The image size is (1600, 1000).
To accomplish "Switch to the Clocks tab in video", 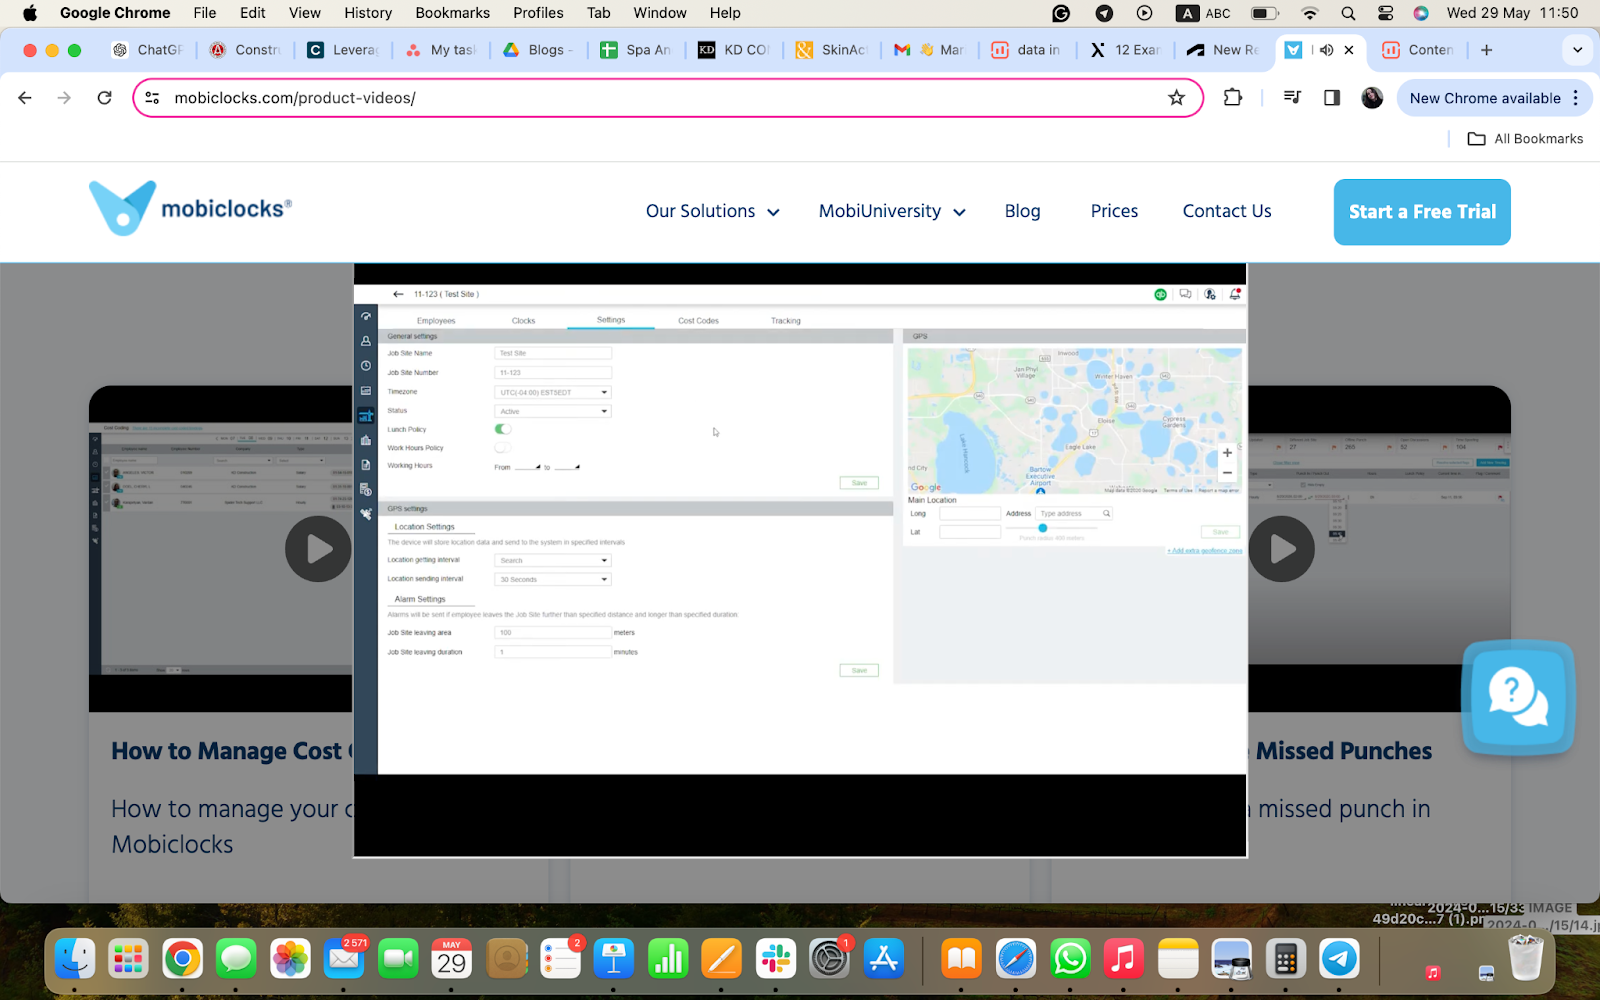I will point(523,320).
